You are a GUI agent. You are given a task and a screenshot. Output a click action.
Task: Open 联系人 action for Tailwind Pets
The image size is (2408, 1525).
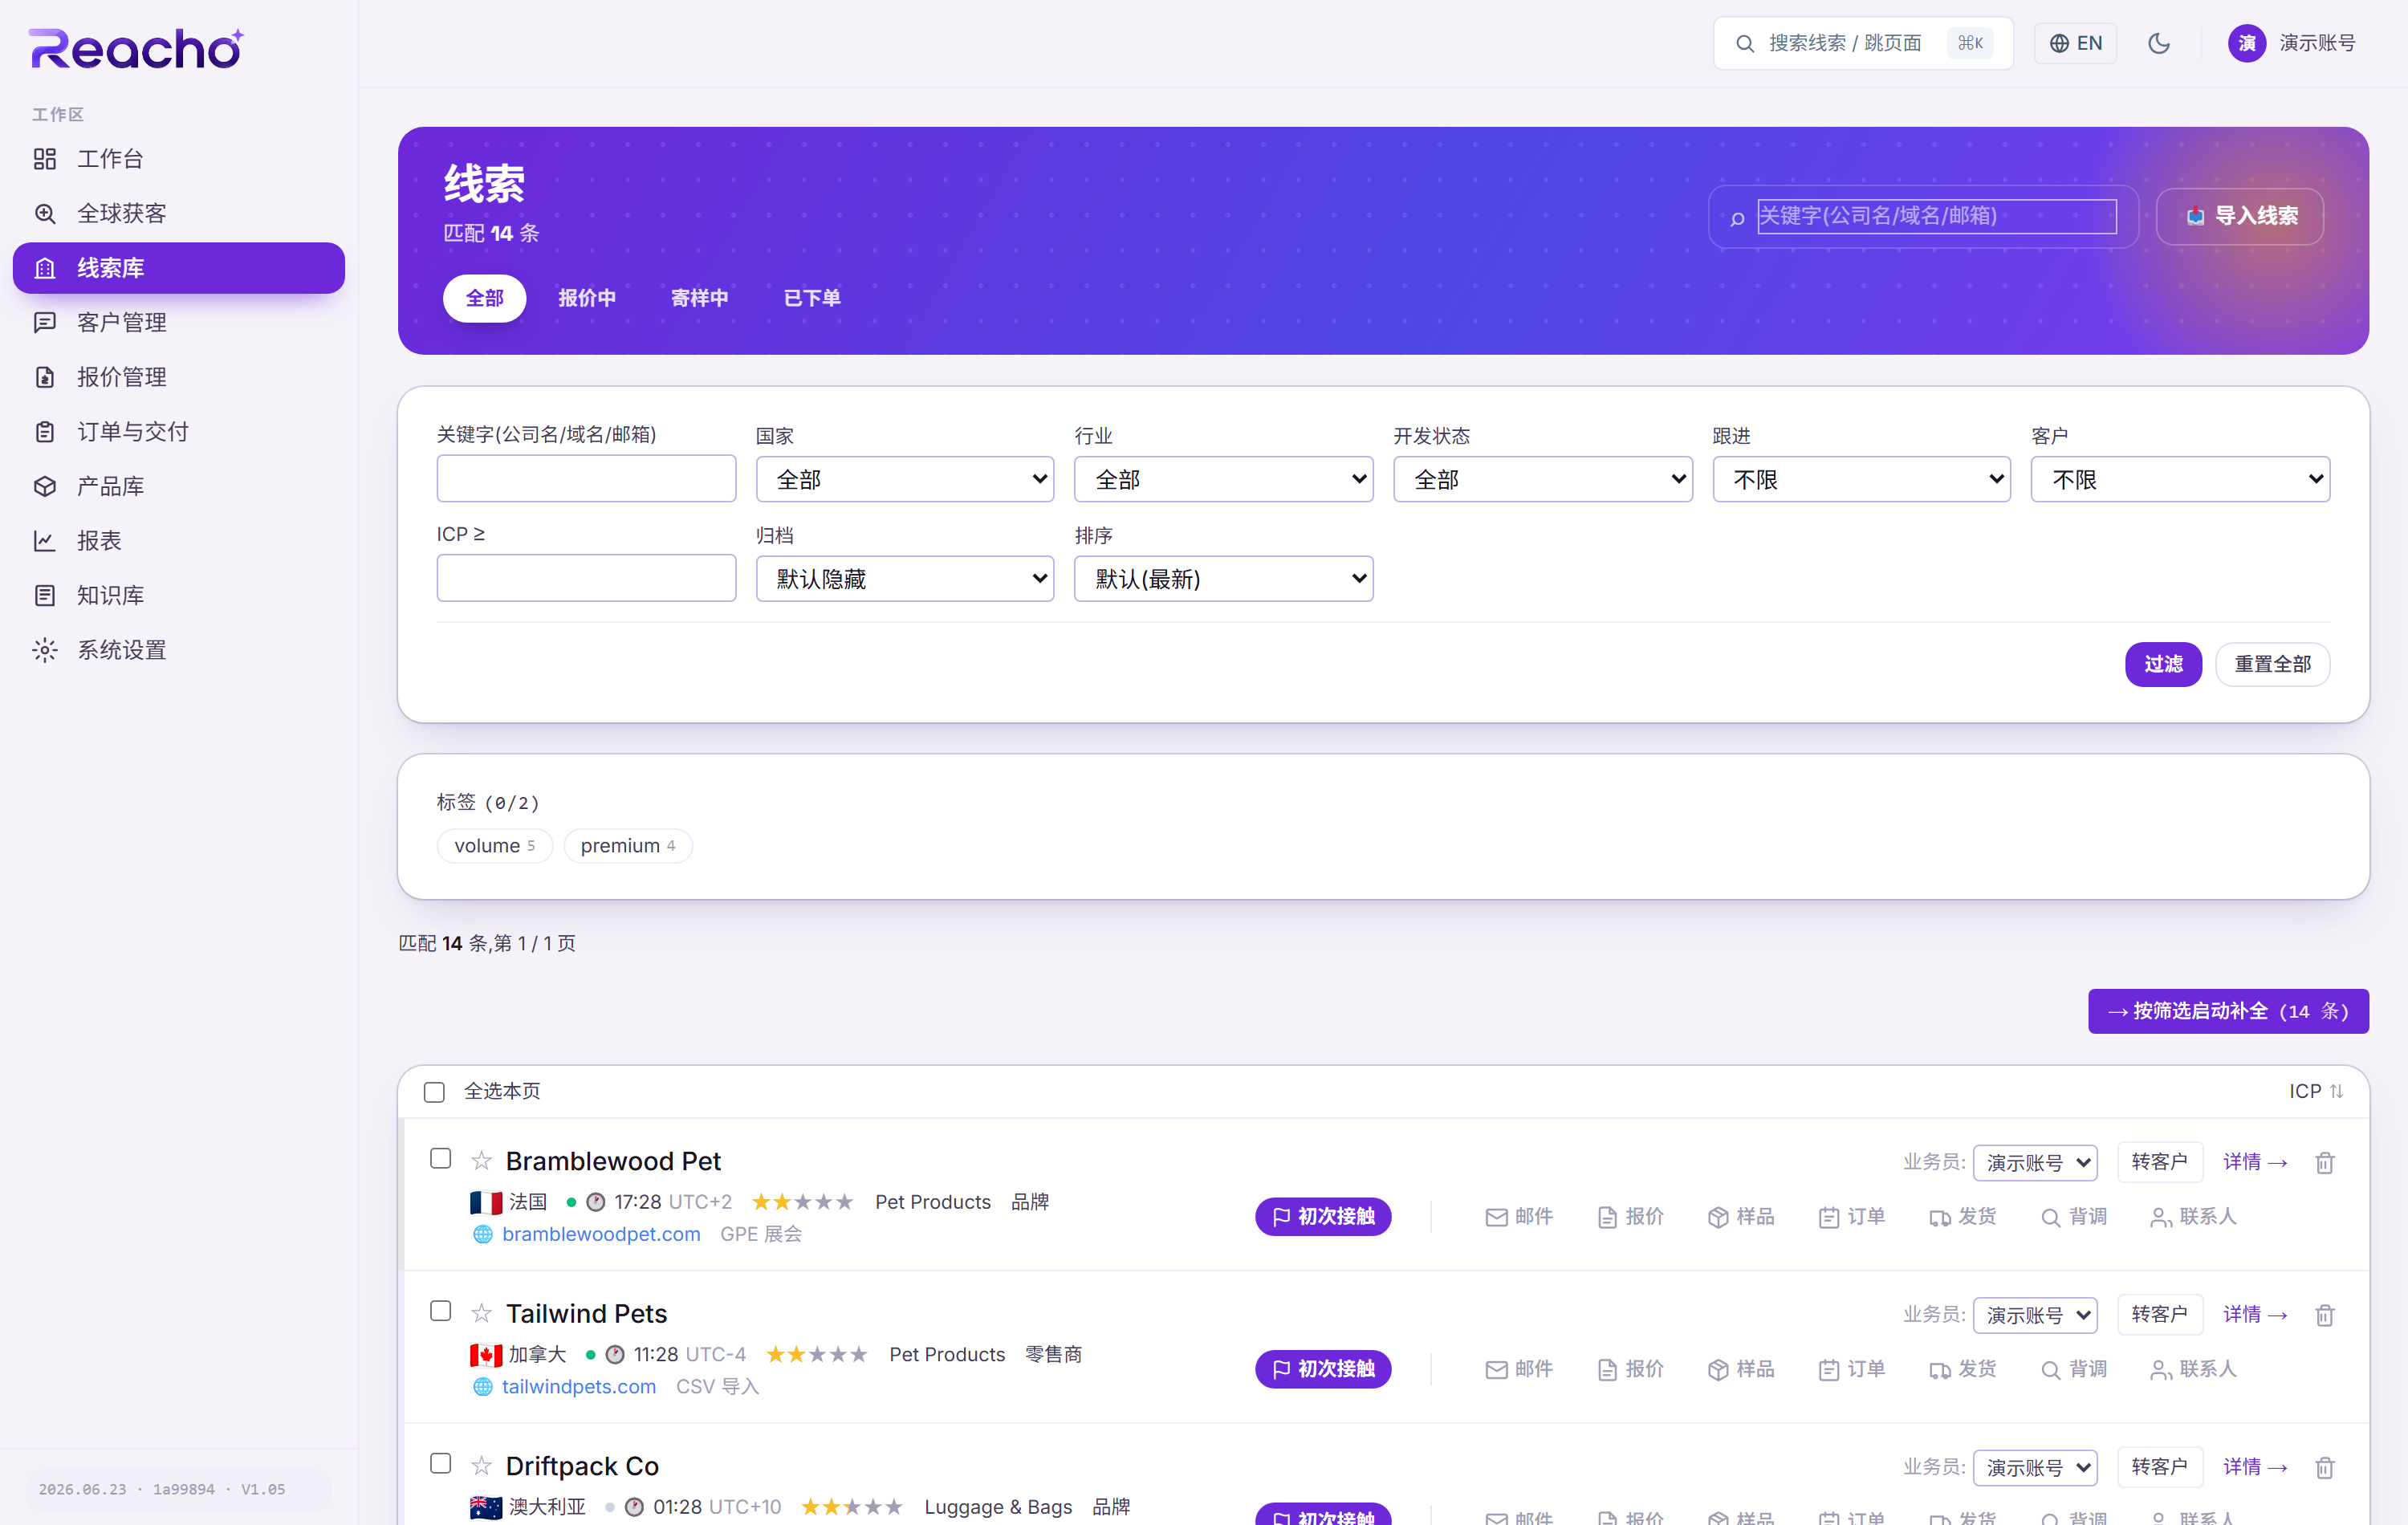pos(2193,1369)
